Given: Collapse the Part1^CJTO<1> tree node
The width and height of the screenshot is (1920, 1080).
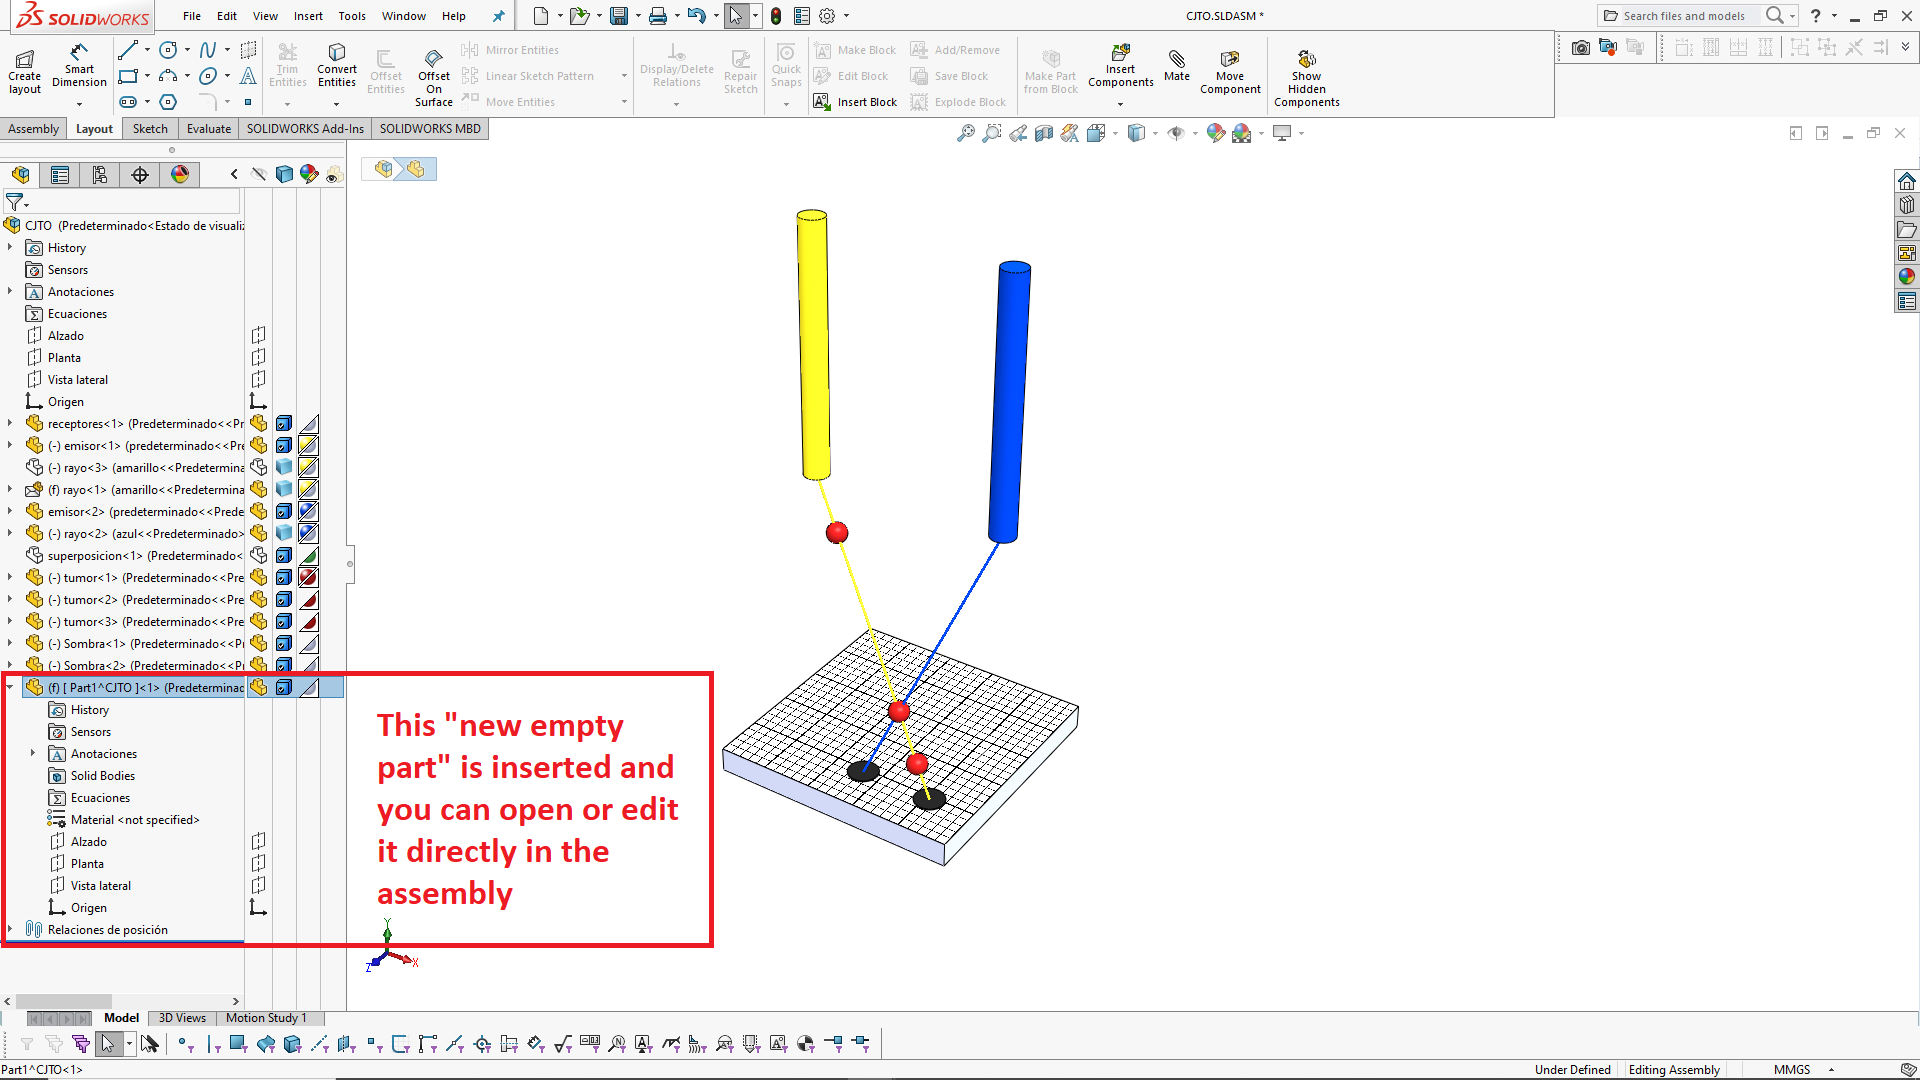Looking at the screenshot, I should tap(10, 687).
